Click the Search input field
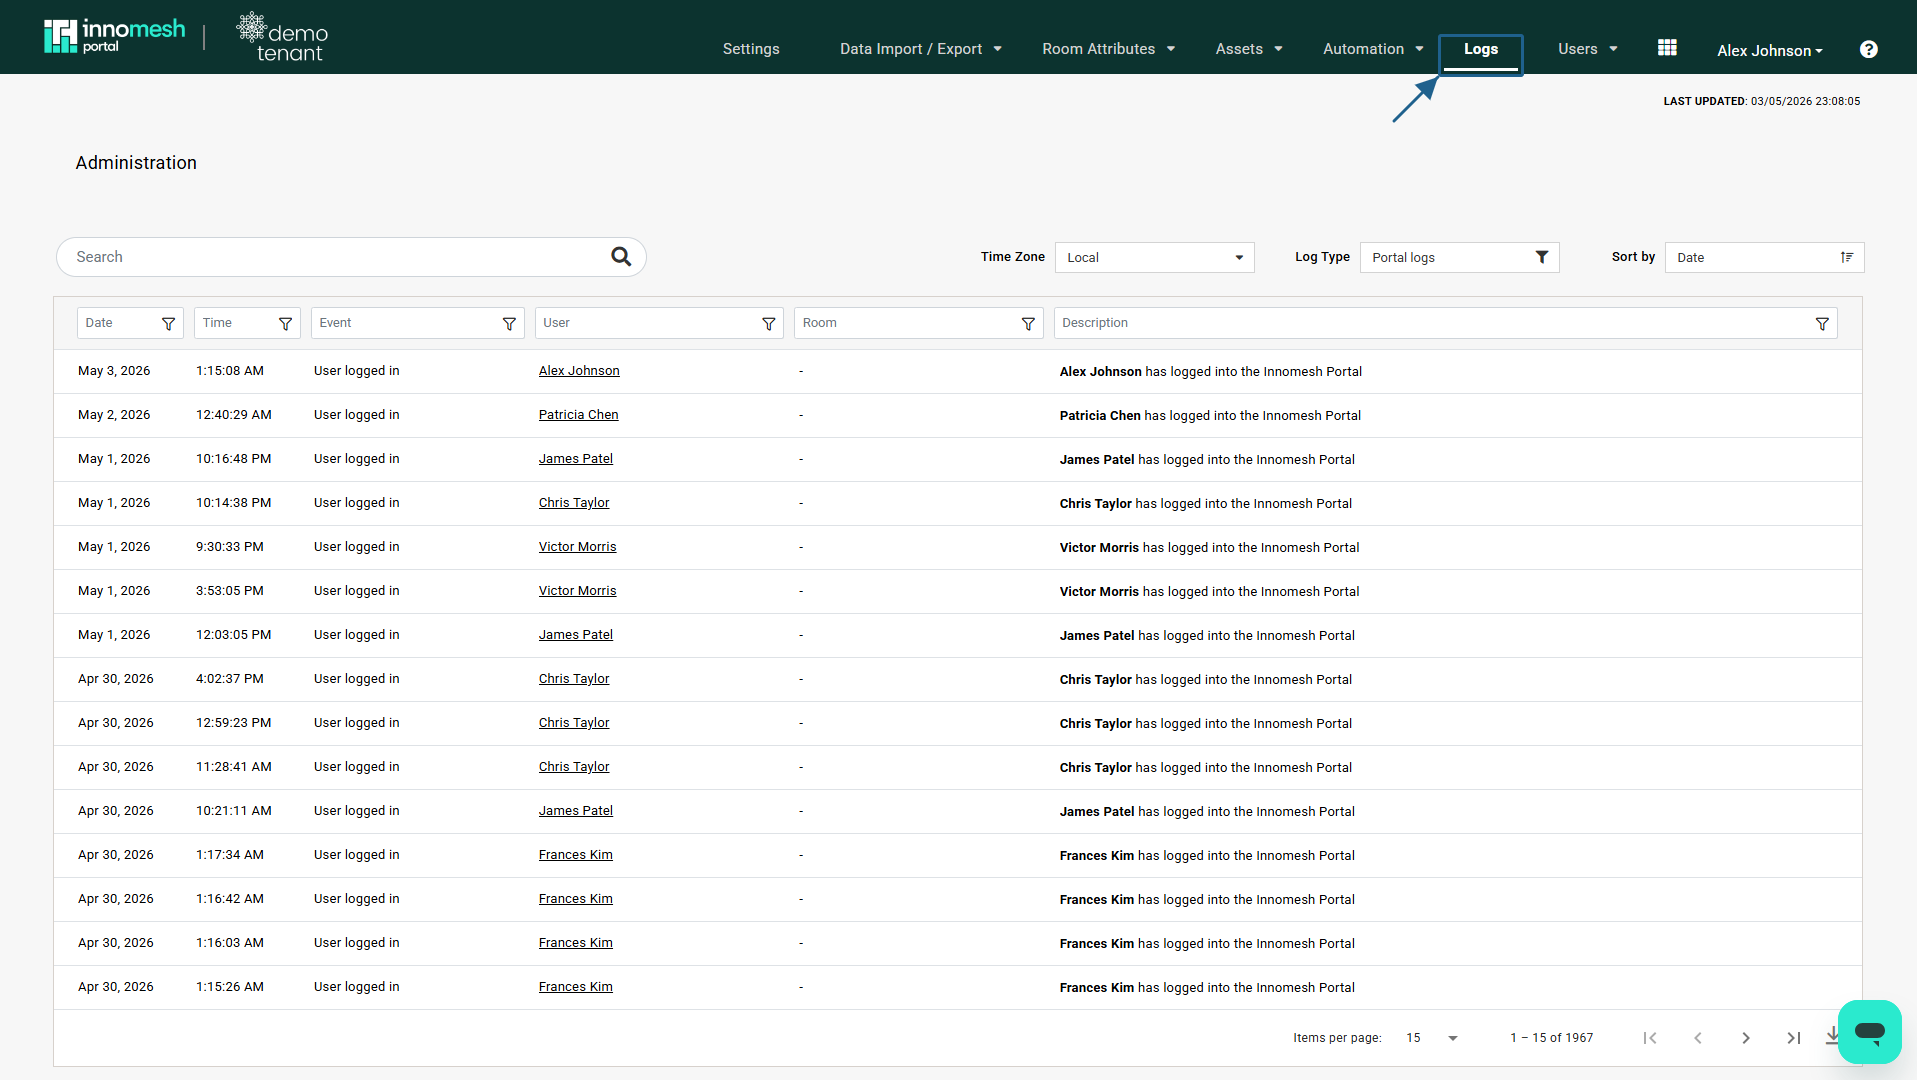 point(340,257)
